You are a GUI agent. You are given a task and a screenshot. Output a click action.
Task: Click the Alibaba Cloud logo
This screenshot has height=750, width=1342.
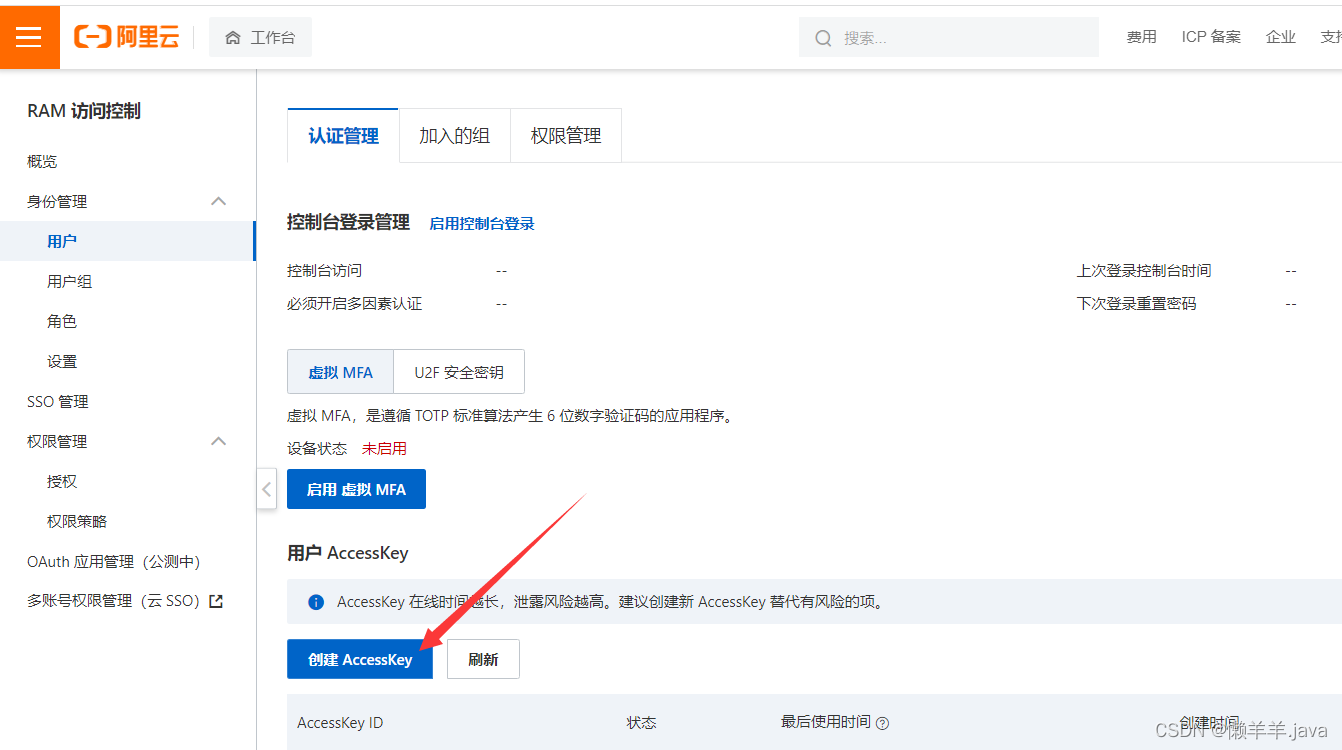[126, 37]
